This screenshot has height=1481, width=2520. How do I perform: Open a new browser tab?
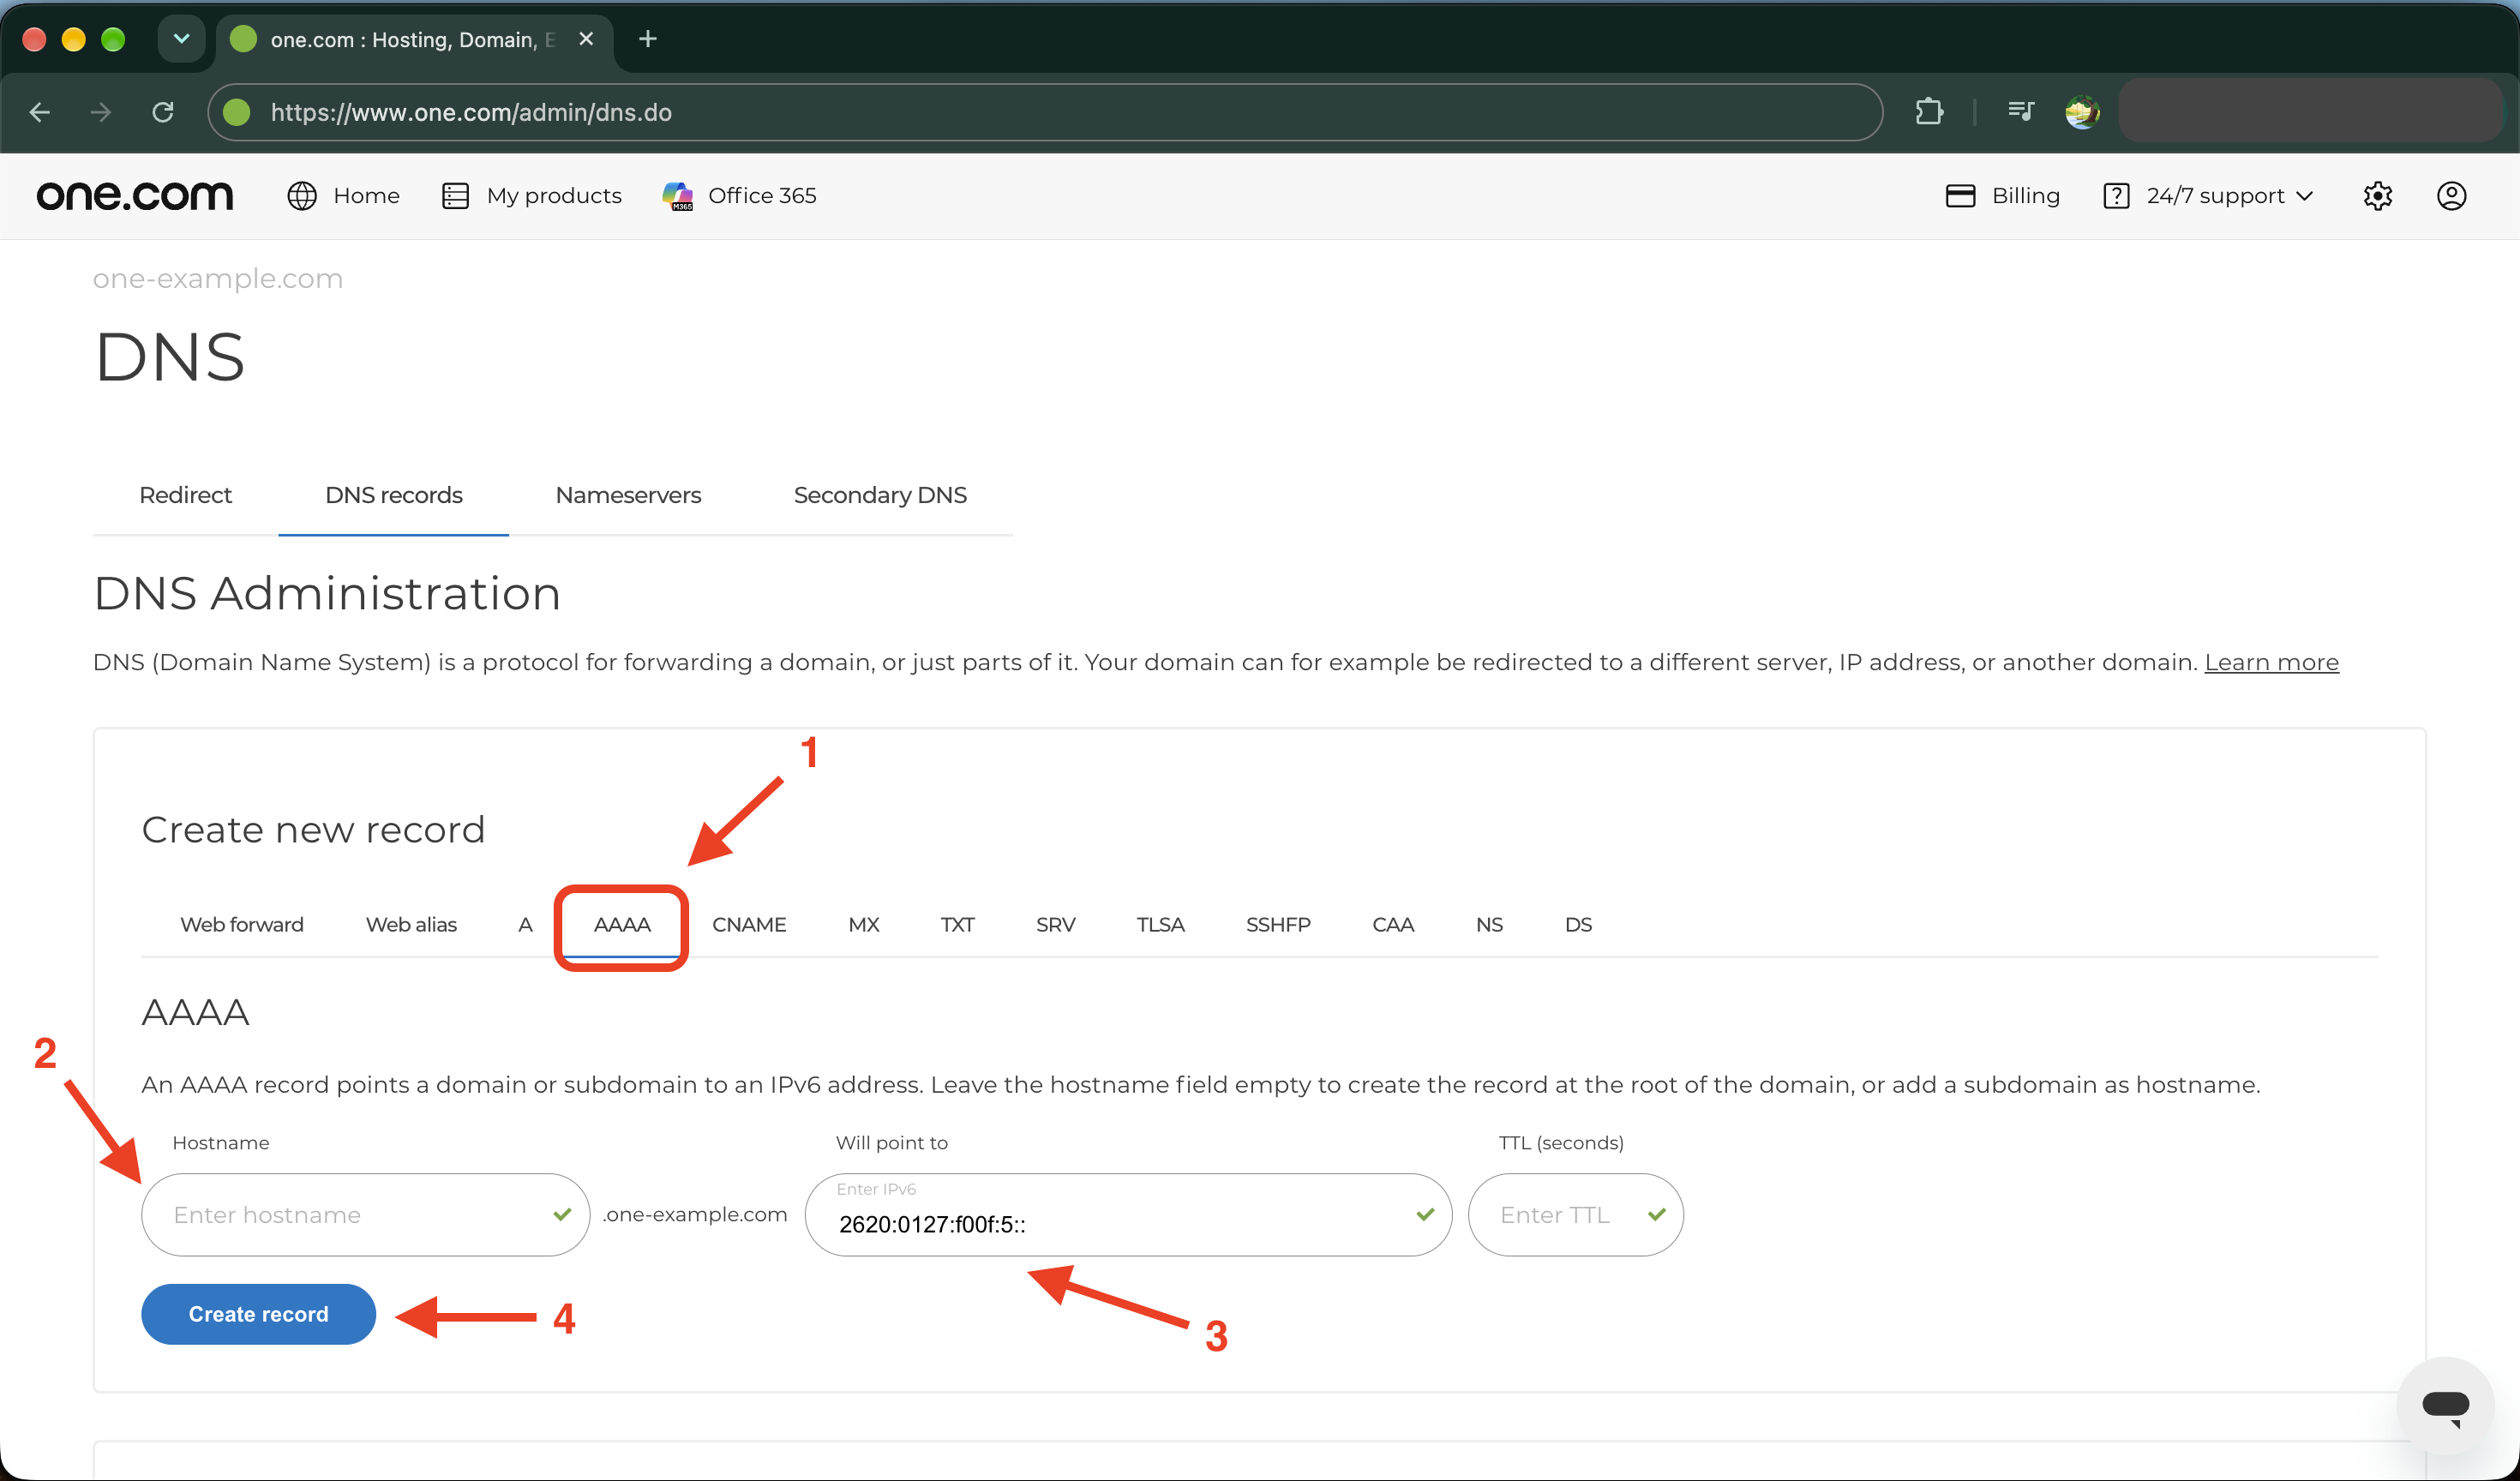pyautogui.click(x=647, y=39)
